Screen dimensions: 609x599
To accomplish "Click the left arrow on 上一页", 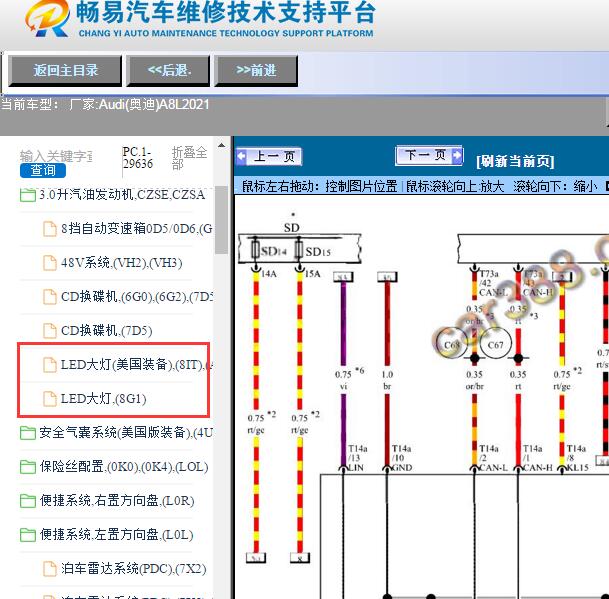I will (241, 157).
